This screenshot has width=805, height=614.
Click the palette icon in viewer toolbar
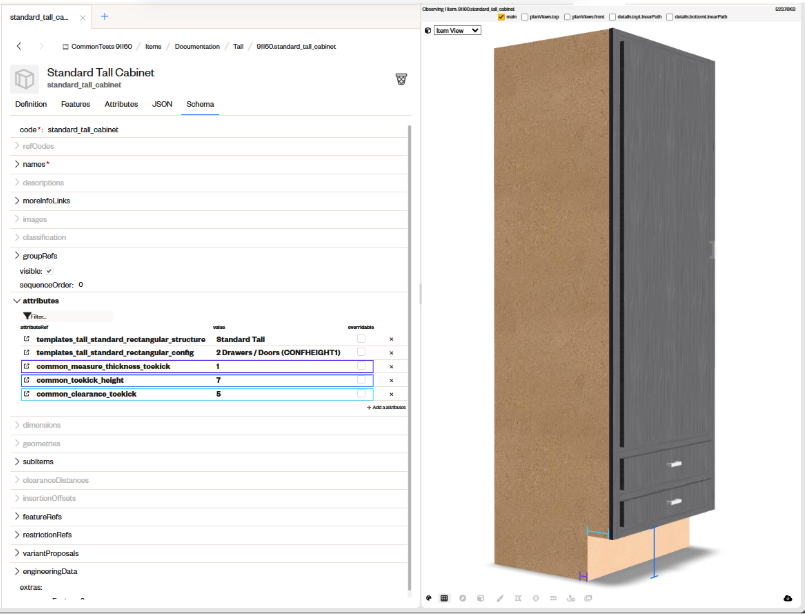point(429,598)
